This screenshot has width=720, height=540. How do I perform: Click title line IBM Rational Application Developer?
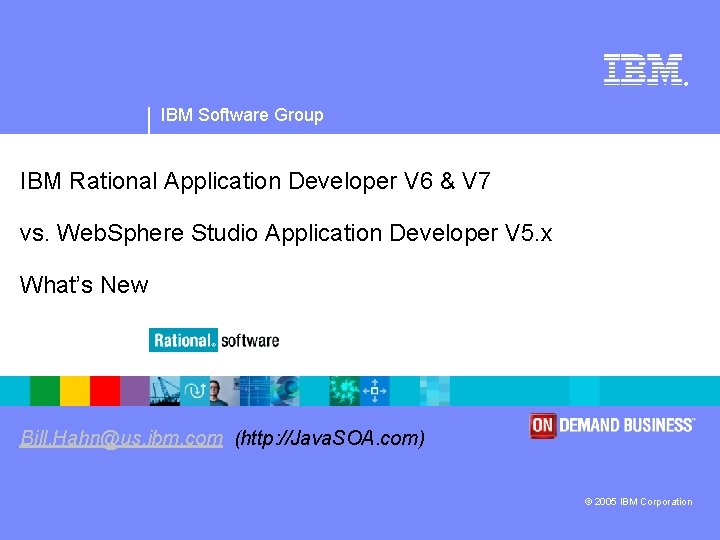coord(255,181)
